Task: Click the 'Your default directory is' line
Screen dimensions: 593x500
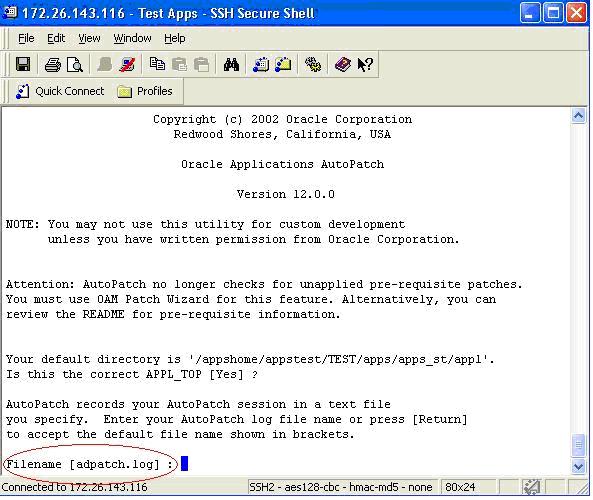Action: [250, 359]
